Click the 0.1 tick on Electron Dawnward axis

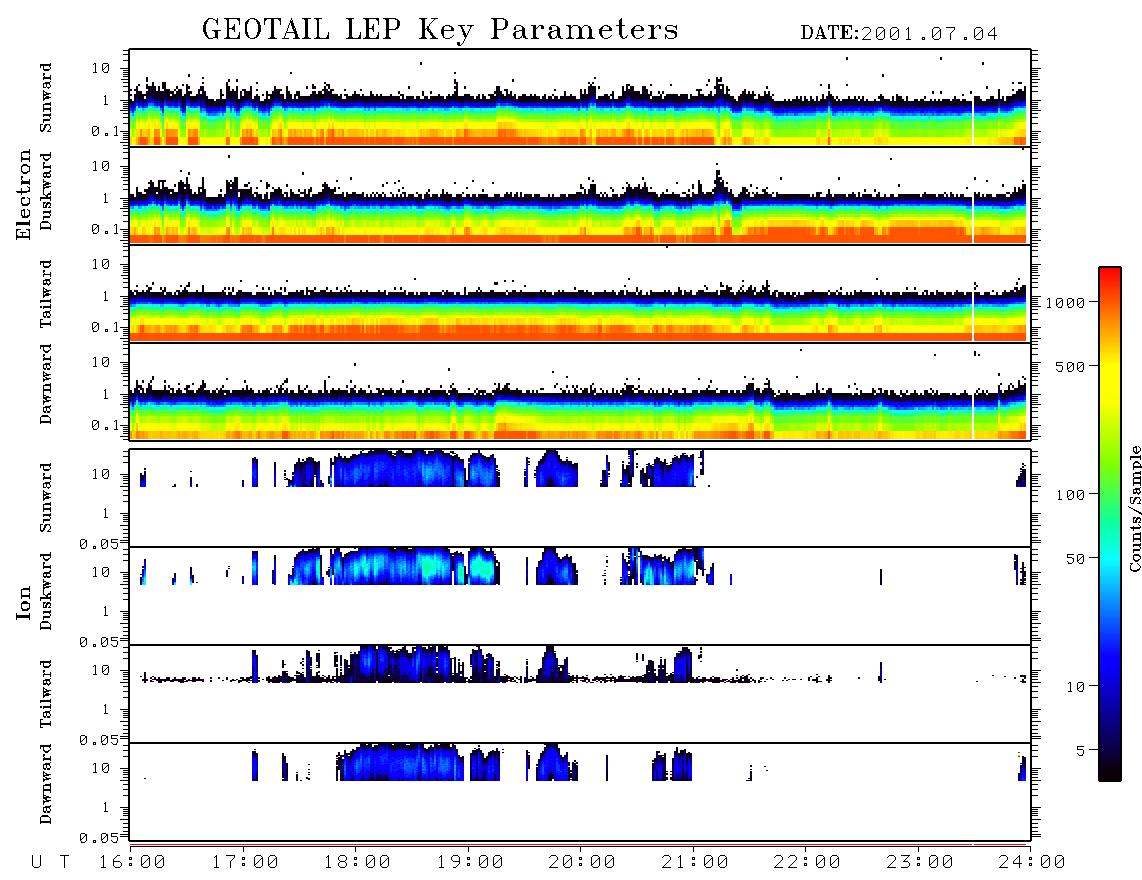coord(105,425)
